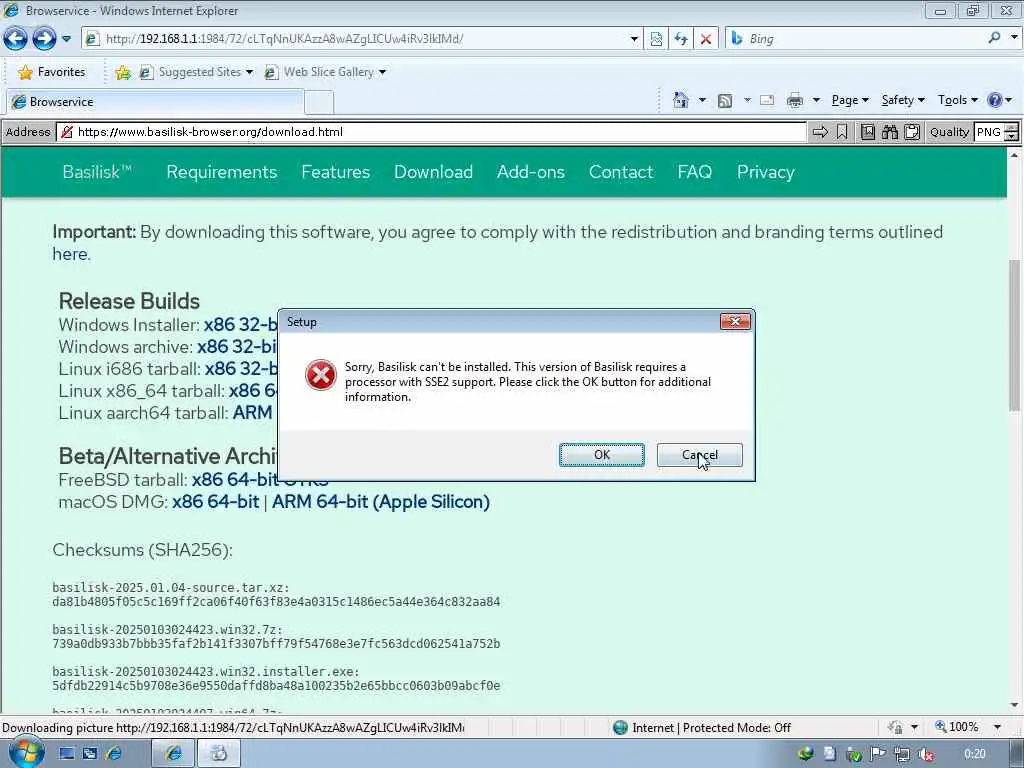The image size is (1024, 768).
Task: Open the Privacy nav item
Action: click(765, 172)
